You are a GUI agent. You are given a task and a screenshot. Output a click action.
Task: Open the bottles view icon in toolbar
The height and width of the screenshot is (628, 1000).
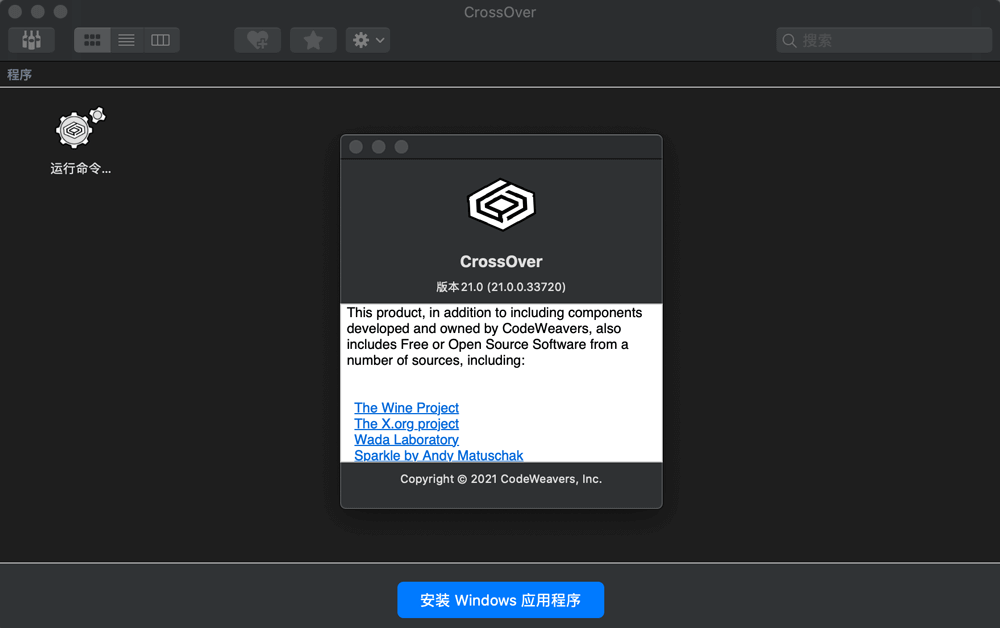point(31,40)
